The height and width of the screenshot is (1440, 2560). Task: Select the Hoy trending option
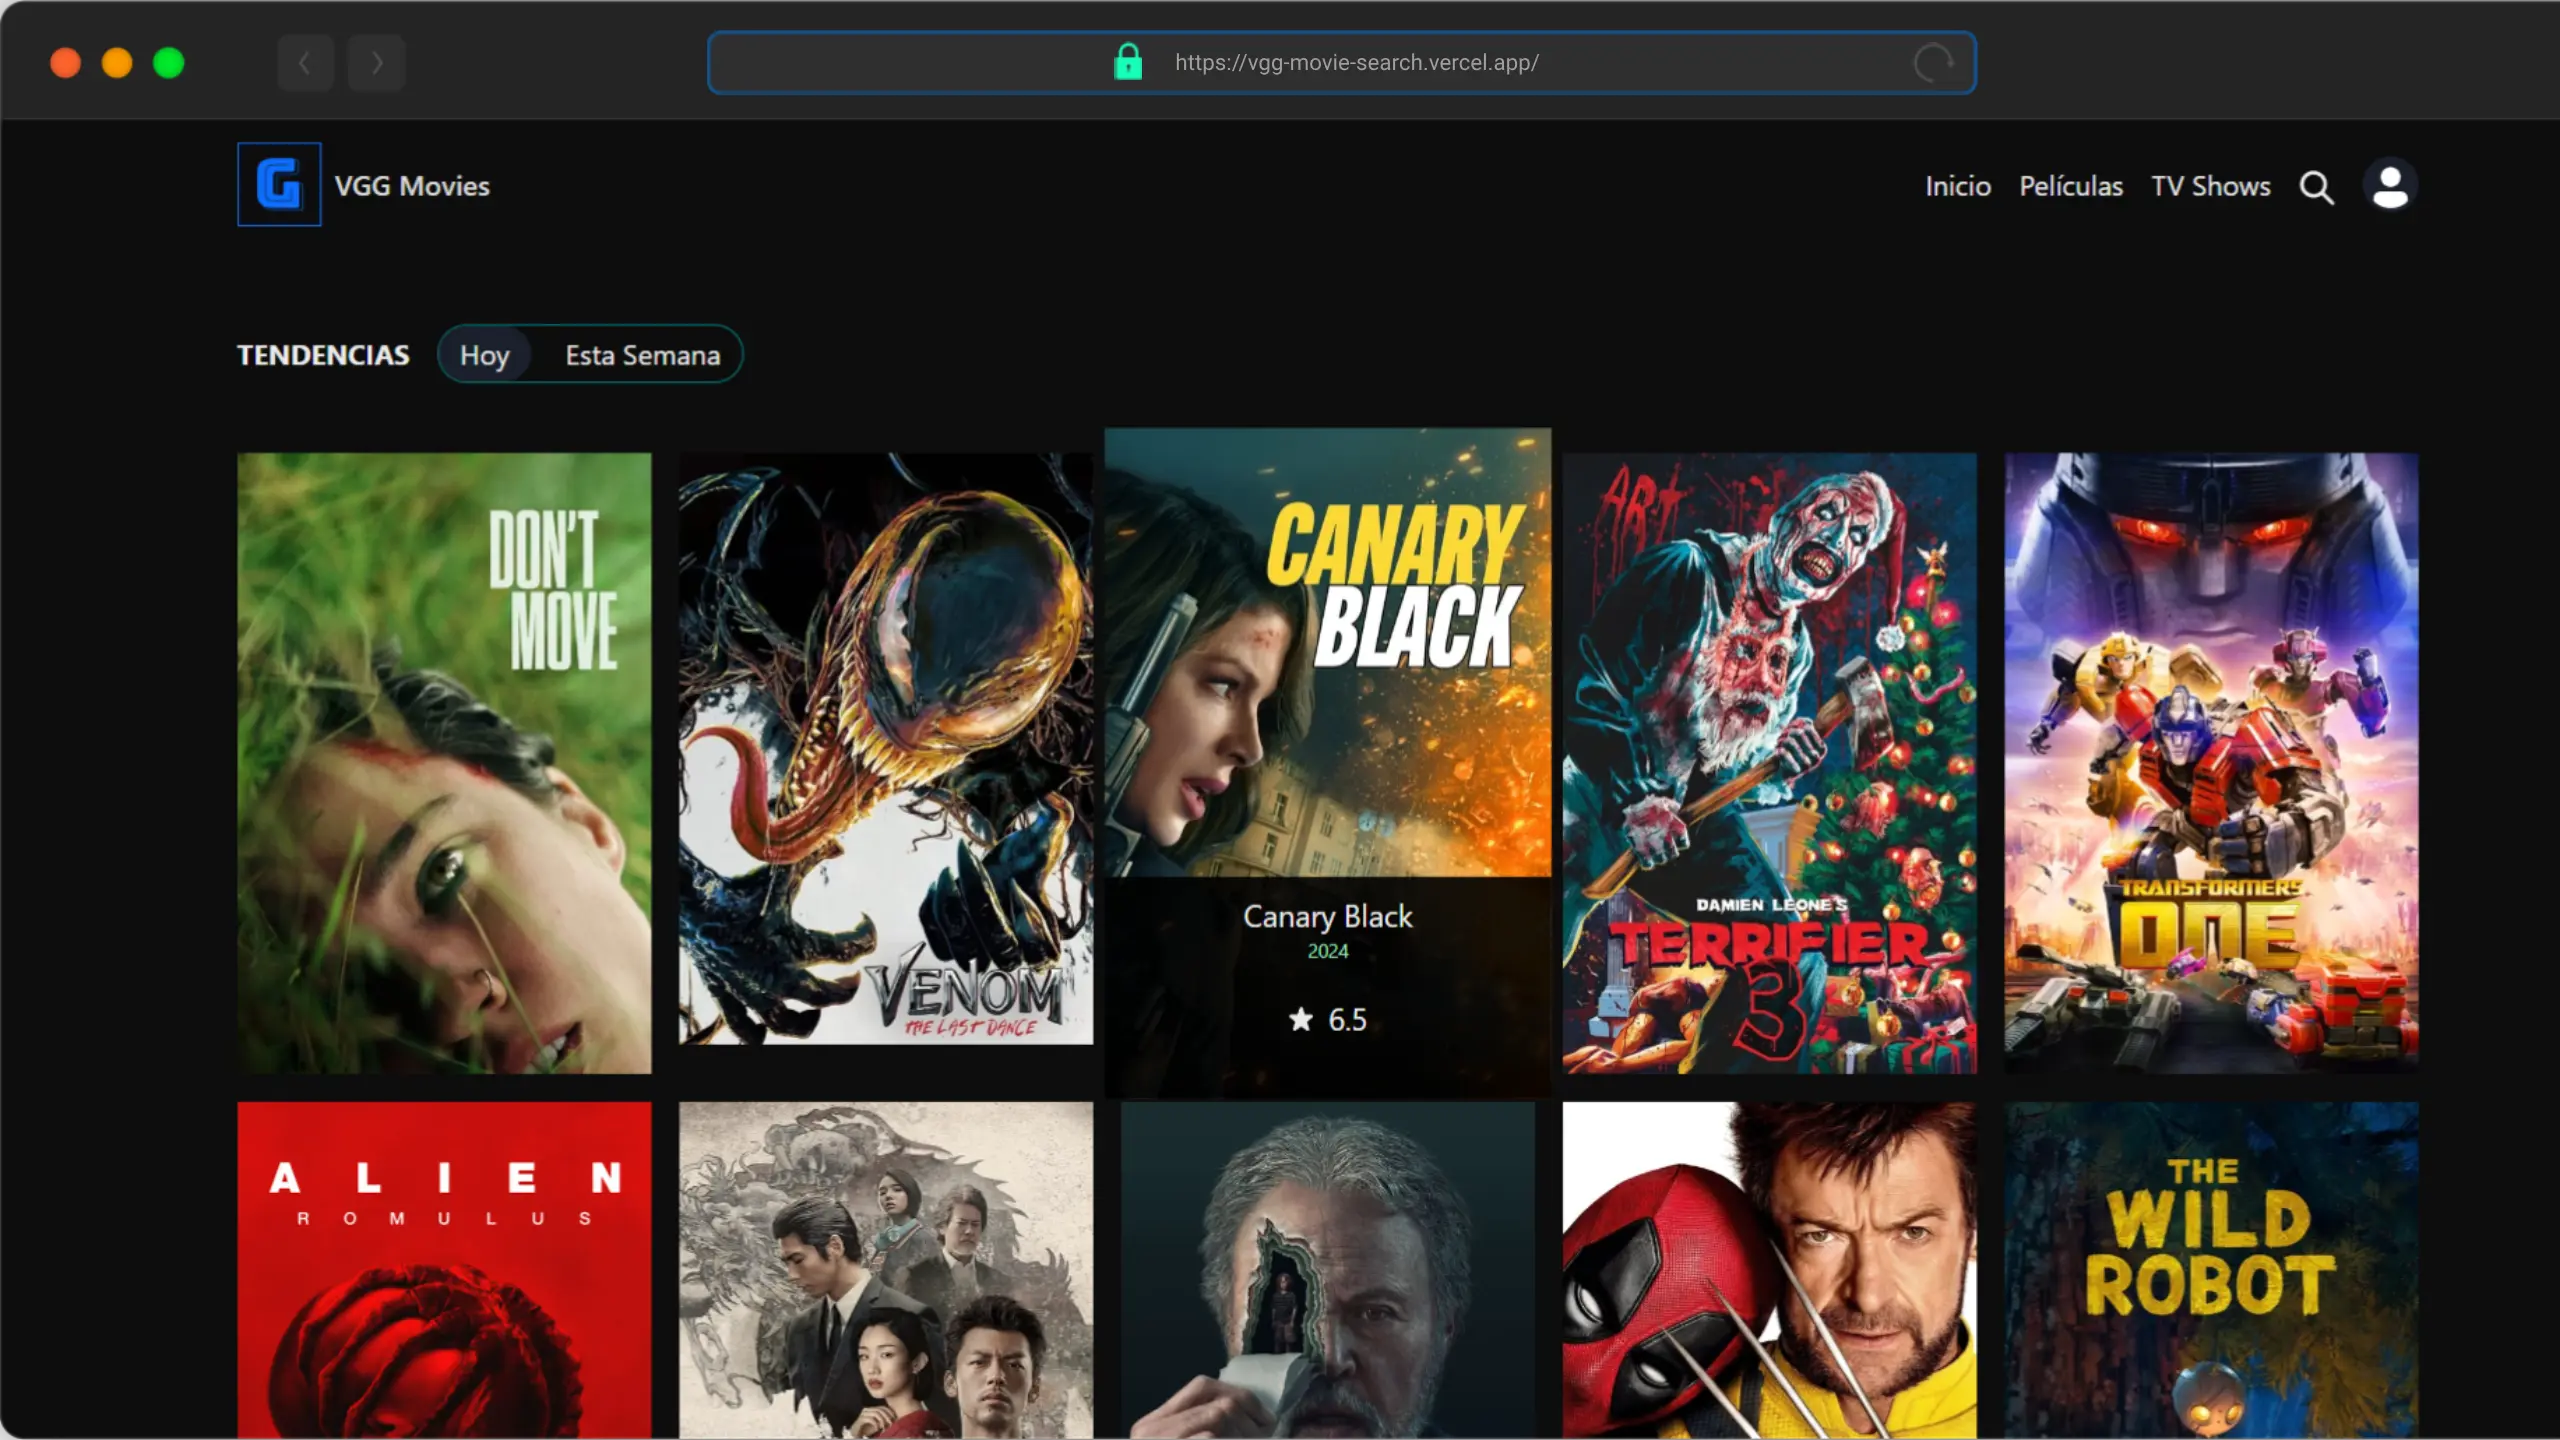click(x=485, y=354)
